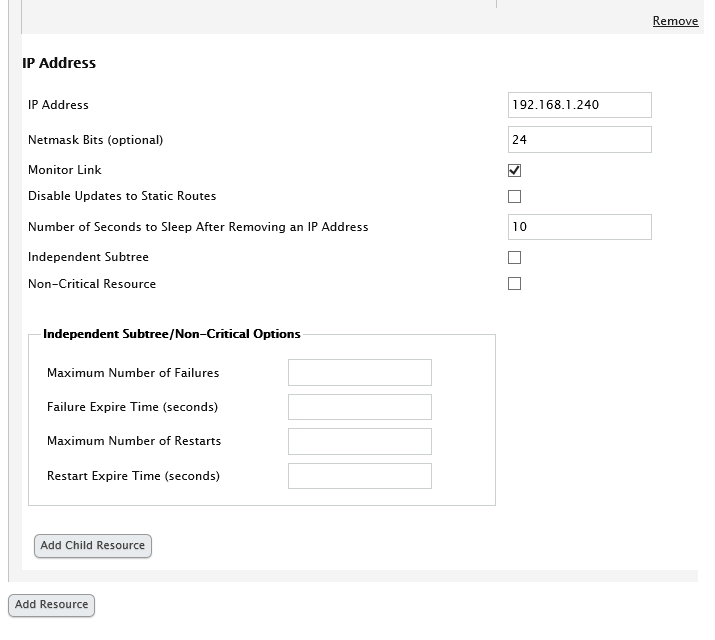Select the Netmask Bits input field
The height and width of the screenshot is (640, 715).
pyautogui.click(x=579, y=139)
